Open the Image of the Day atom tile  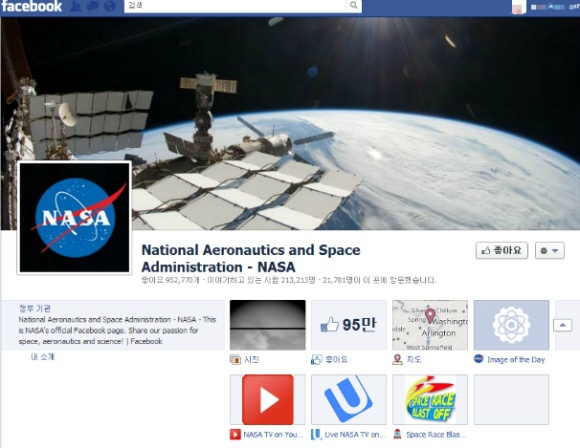pos(511,325)
